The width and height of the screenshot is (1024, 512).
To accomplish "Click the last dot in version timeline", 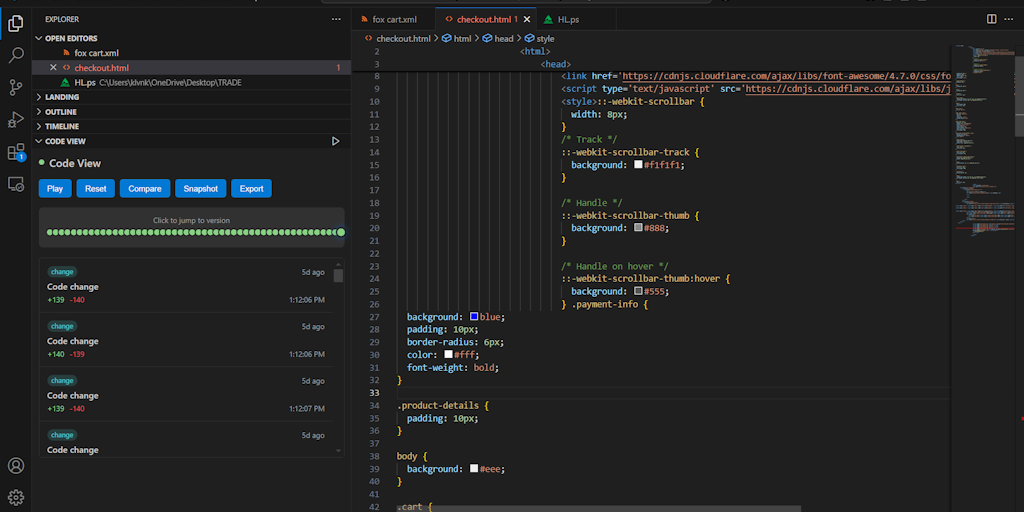I will 341,232.
